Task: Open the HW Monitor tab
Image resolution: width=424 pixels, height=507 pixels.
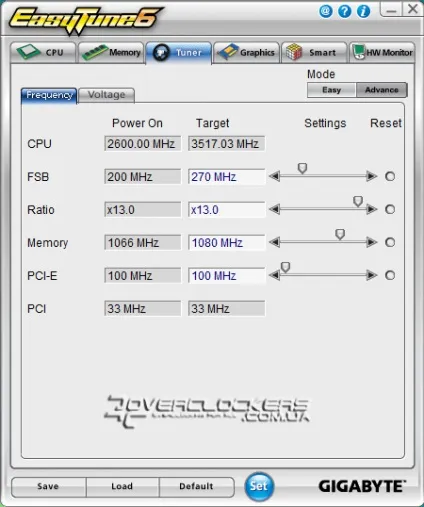Action: click(x=382, y=52)
